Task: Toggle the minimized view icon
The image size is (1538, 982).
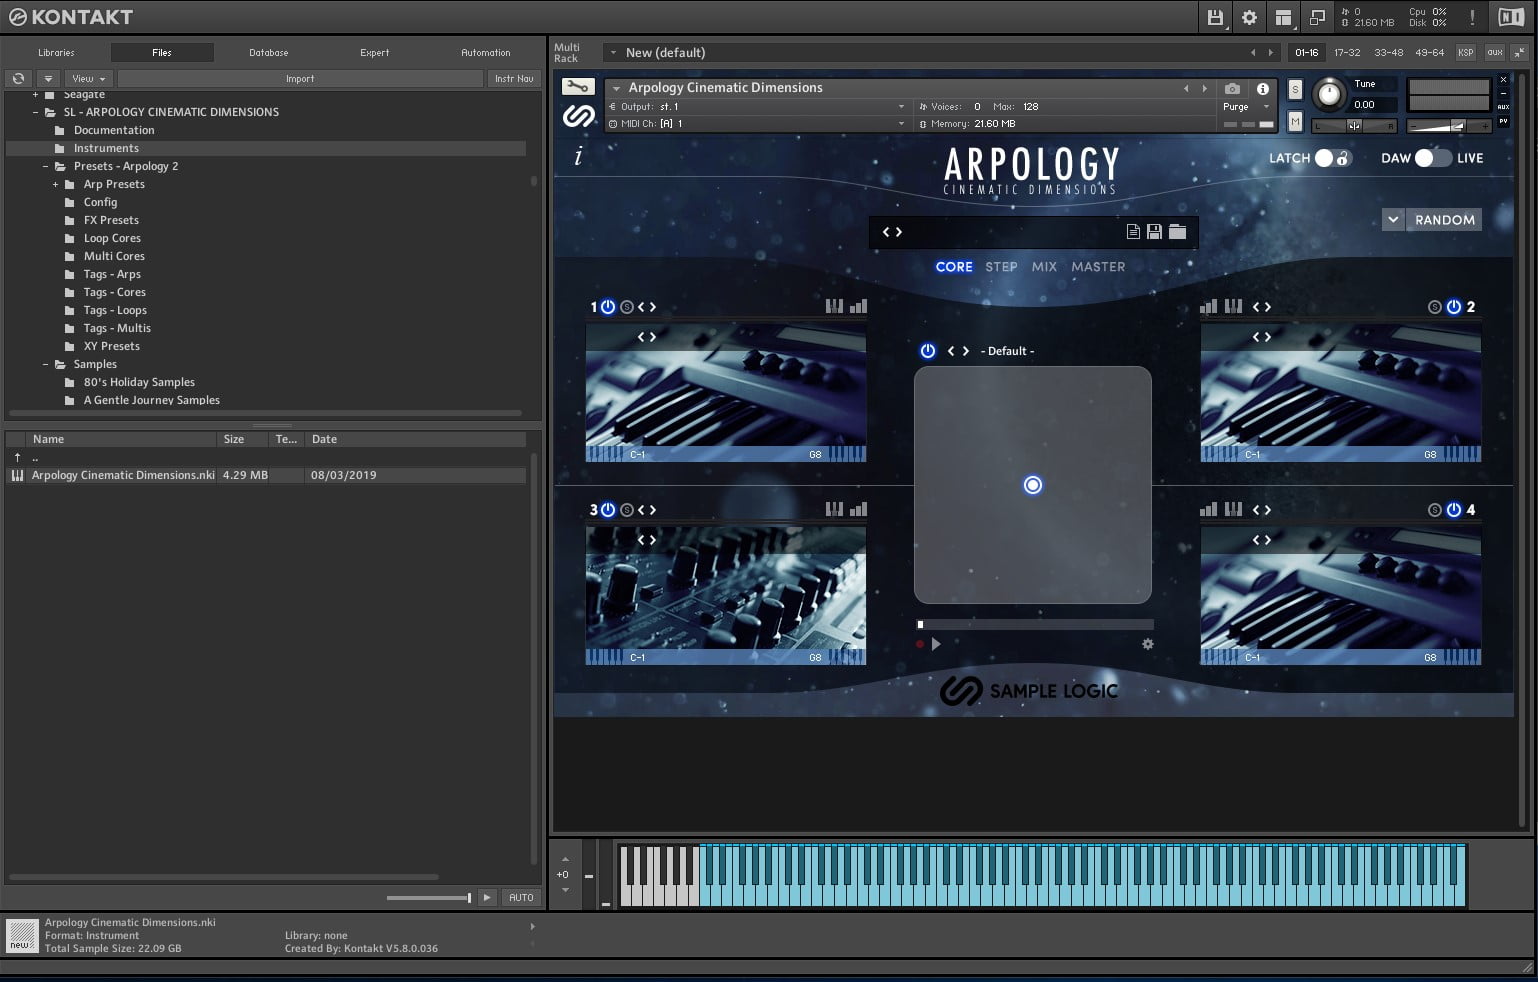Action: (1317, 17)
